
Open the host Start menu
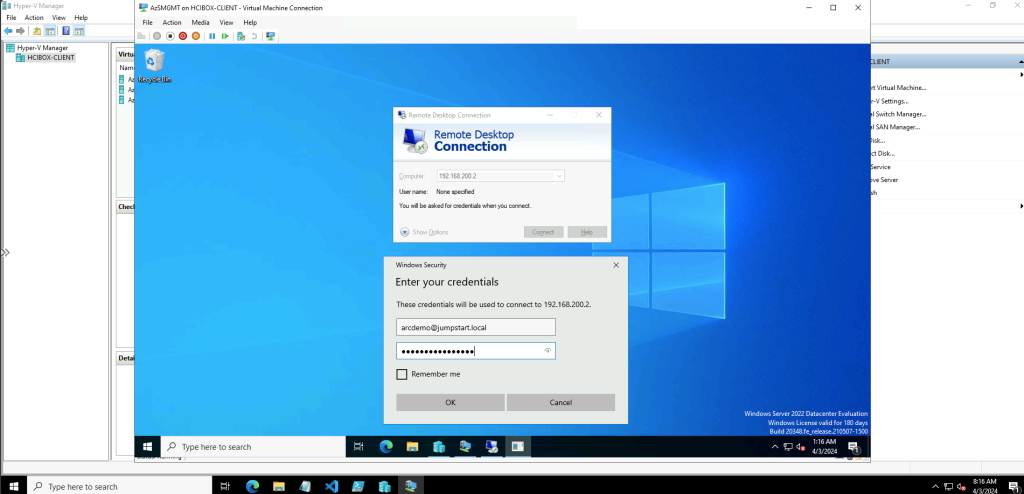14,486
